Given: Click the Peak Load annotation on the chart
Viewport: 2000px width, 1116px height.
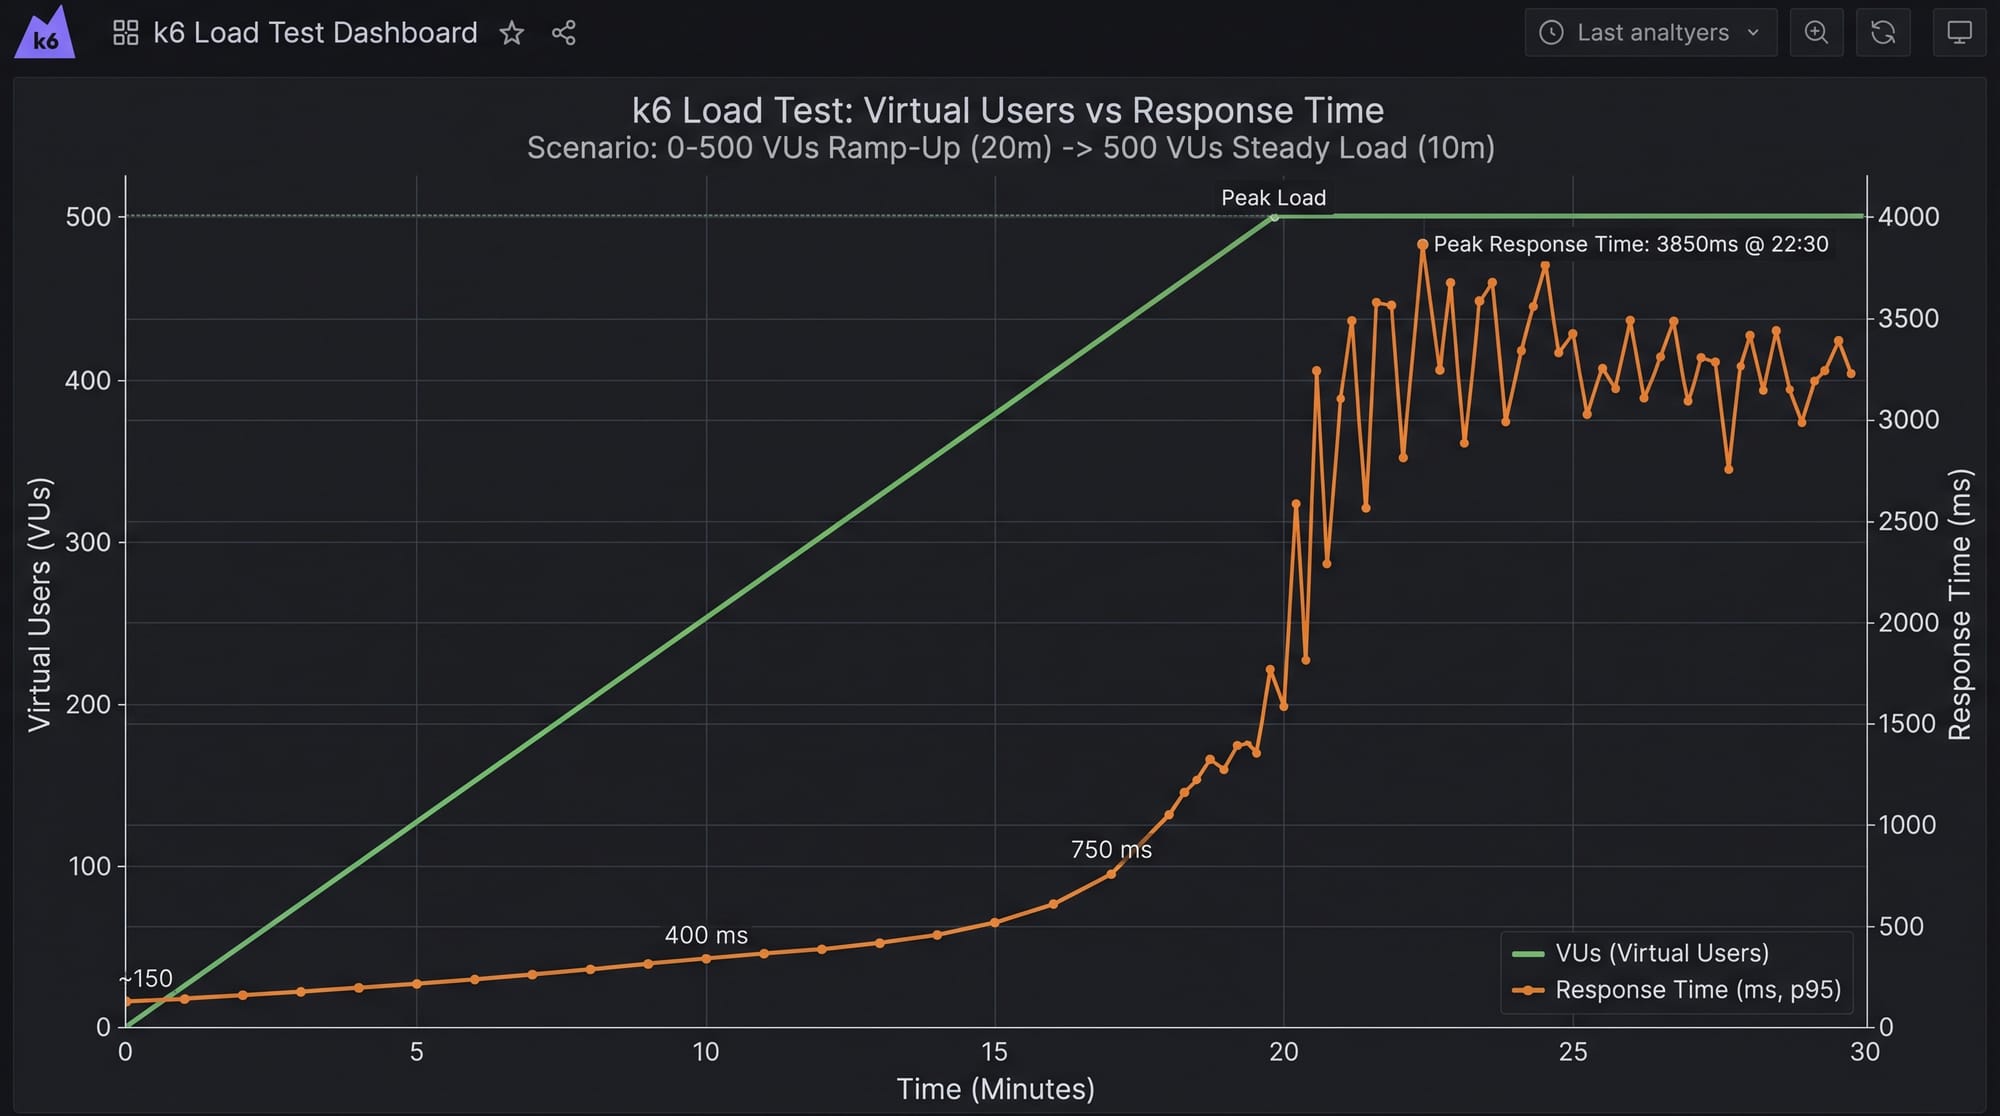Looking at the screenshot, I should point(1273,197).
